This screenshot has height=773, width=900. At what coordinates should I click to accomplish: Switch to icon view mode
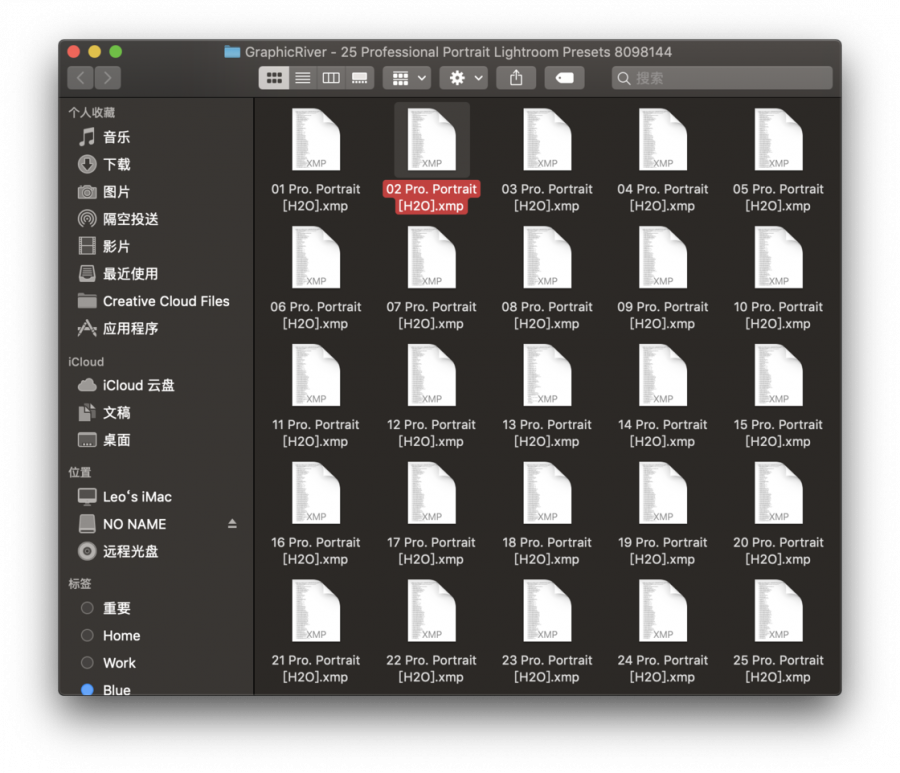274,78
